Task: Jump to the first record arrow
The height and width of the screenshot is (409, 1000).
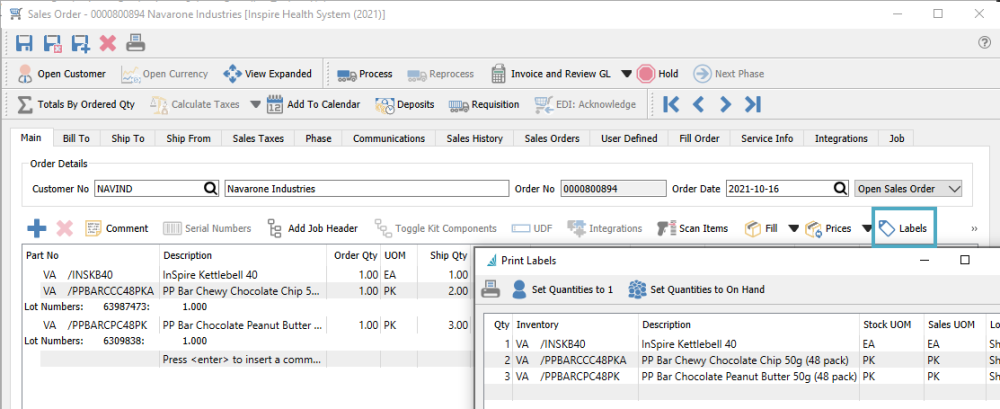Action: [x=671, y=104]
